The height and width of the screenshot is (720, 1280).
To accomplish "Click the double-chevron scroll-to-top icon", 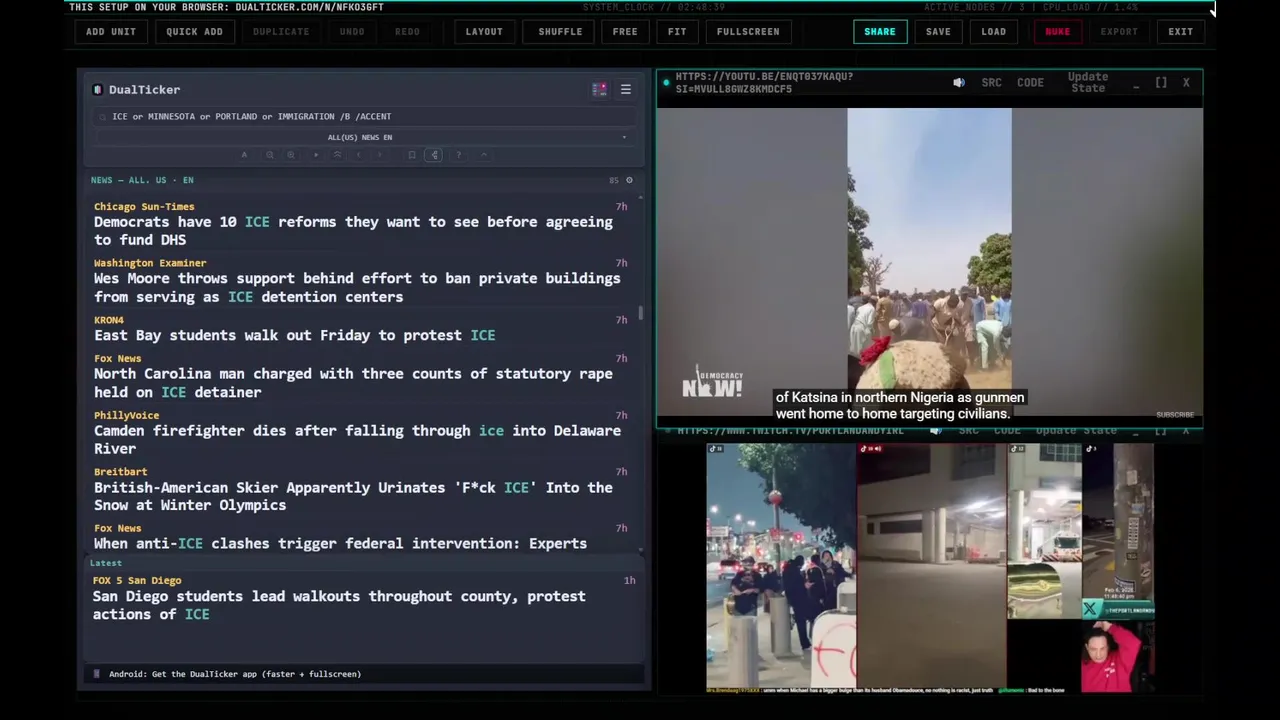I will 337,155.
